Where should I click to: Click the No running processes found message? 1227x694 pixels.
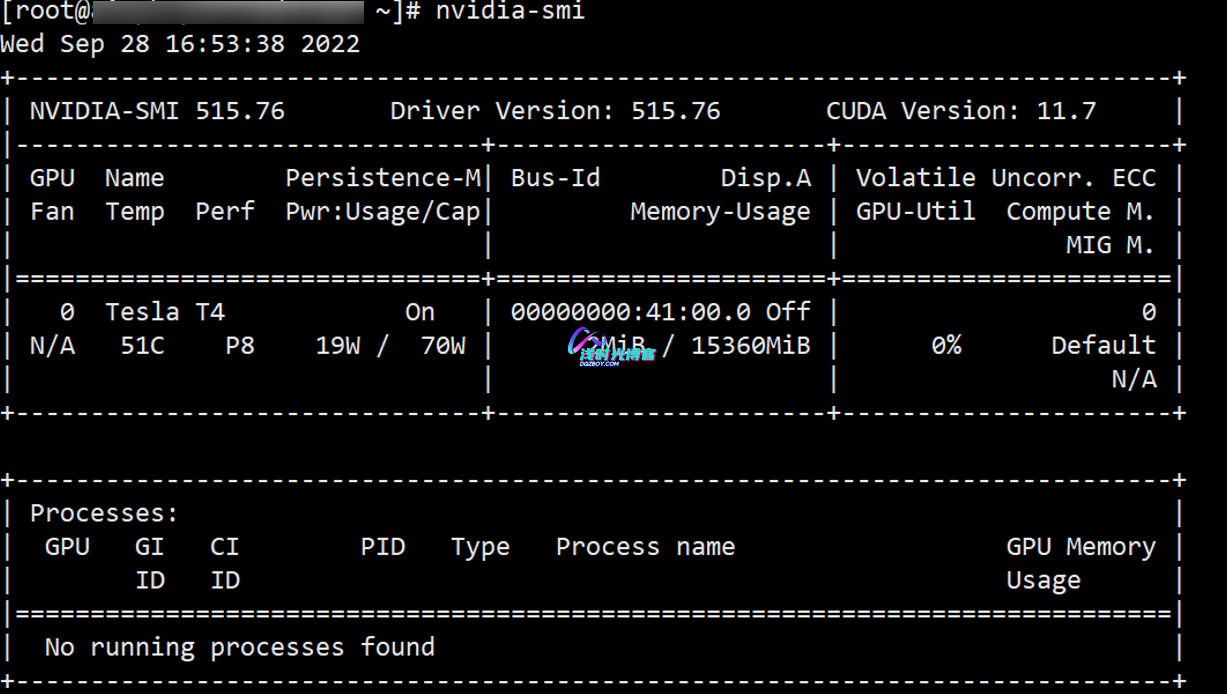[240, 648]
